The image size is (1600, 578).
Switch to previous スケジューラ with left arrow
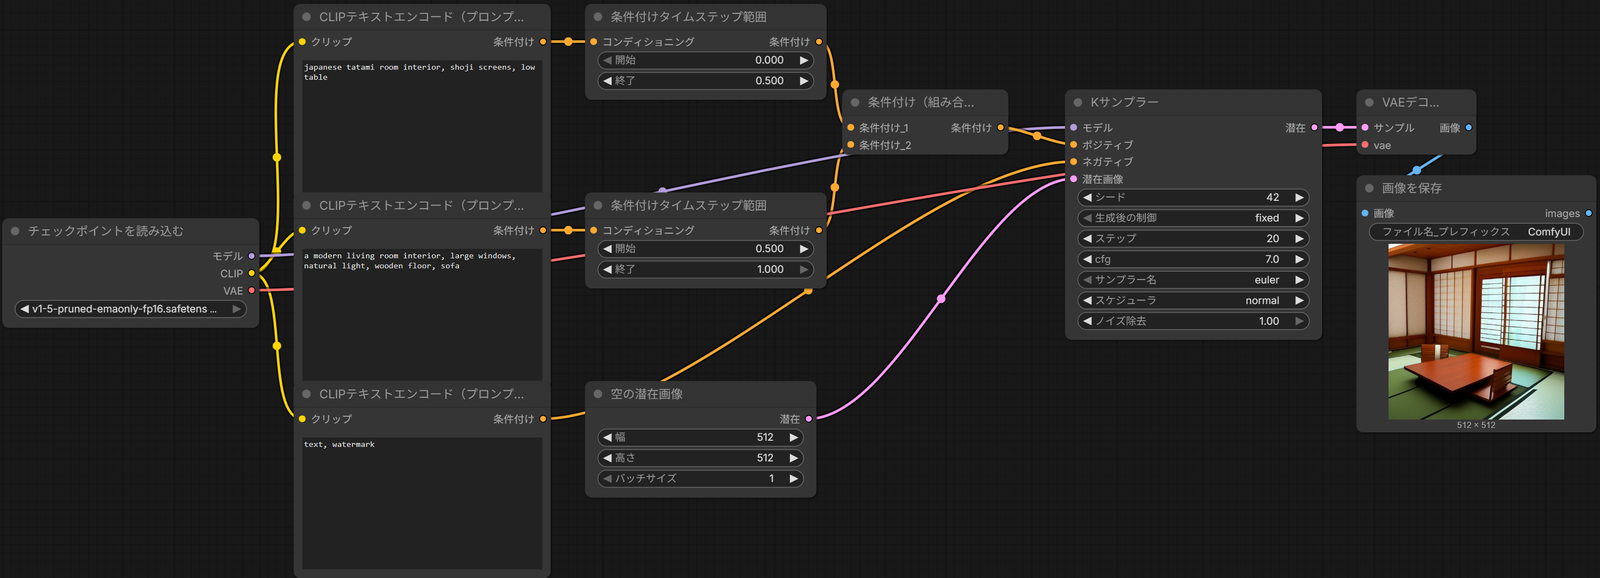(1087, 300)
